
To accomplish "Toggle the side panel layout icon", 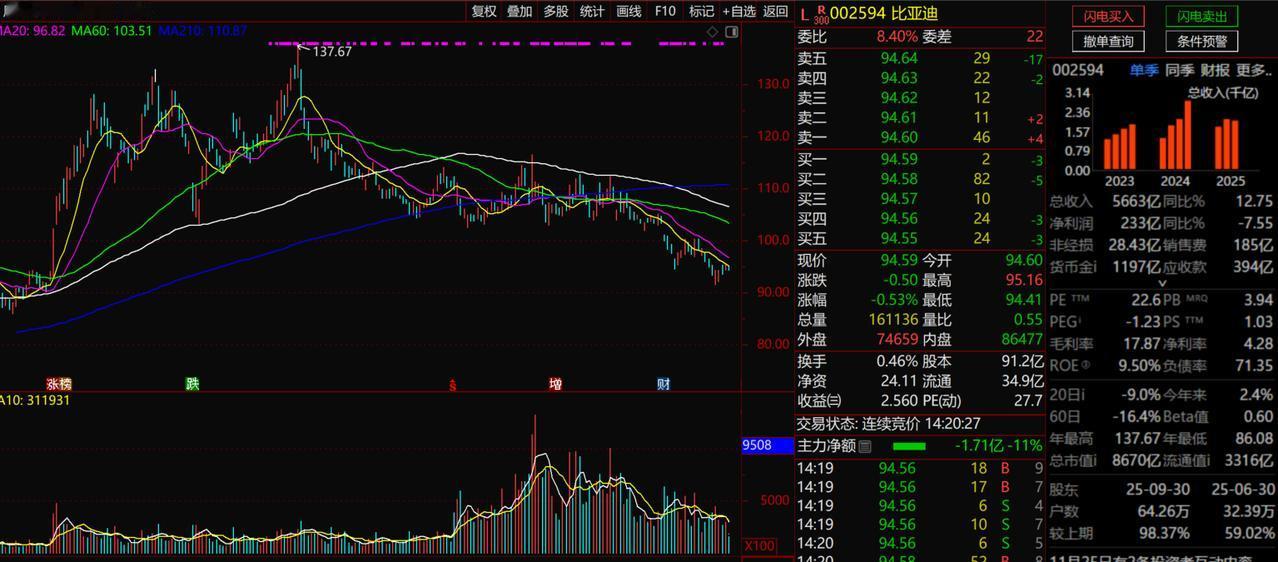I will click(732, 32).
